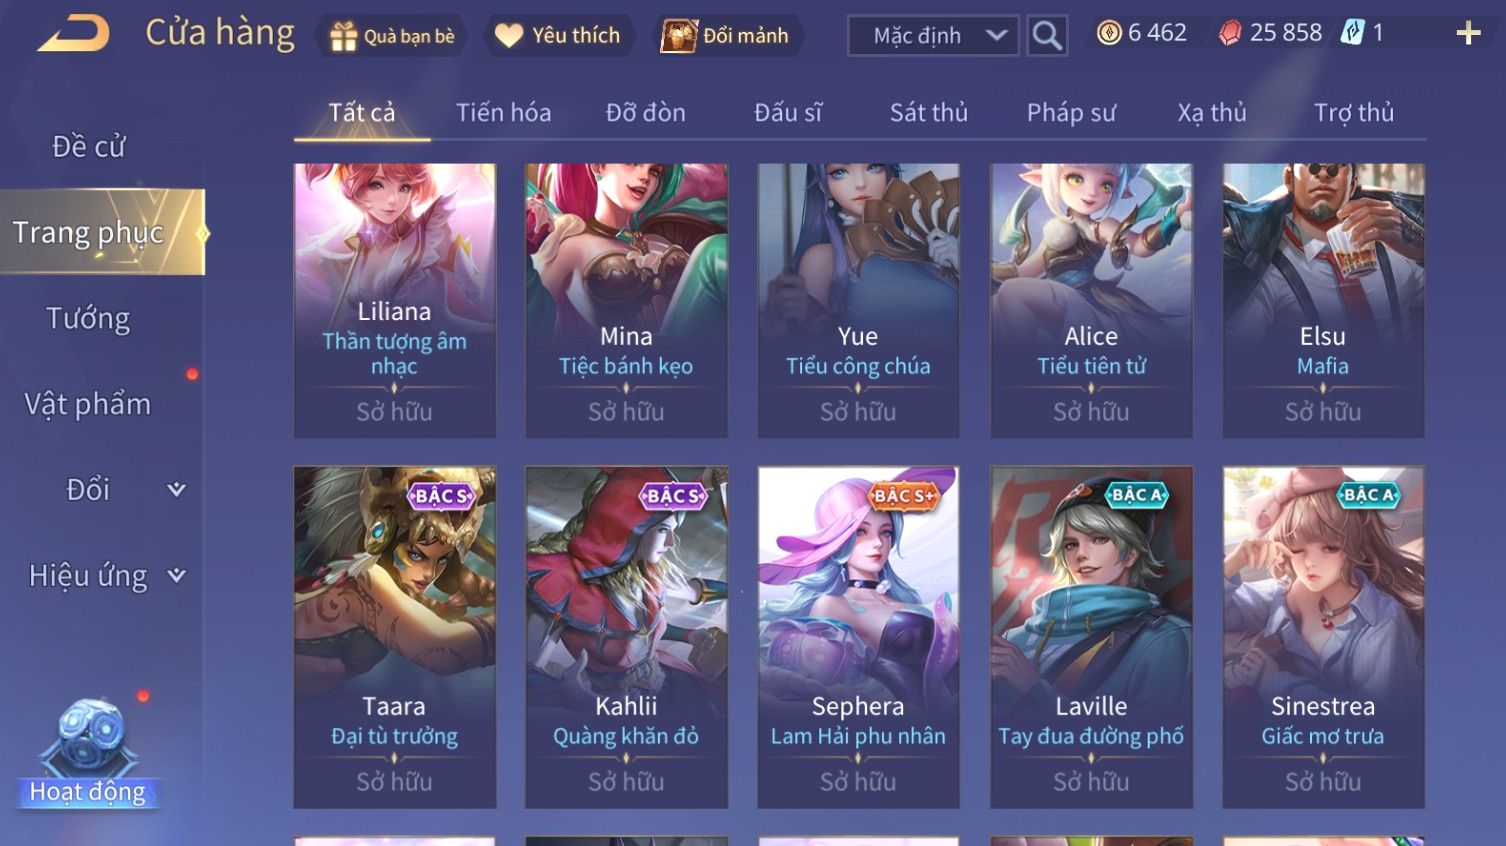This screenshot has height=846, width=1506.
Task: Click the gold coin balance icon
Action: click(x=1109, y=33)
